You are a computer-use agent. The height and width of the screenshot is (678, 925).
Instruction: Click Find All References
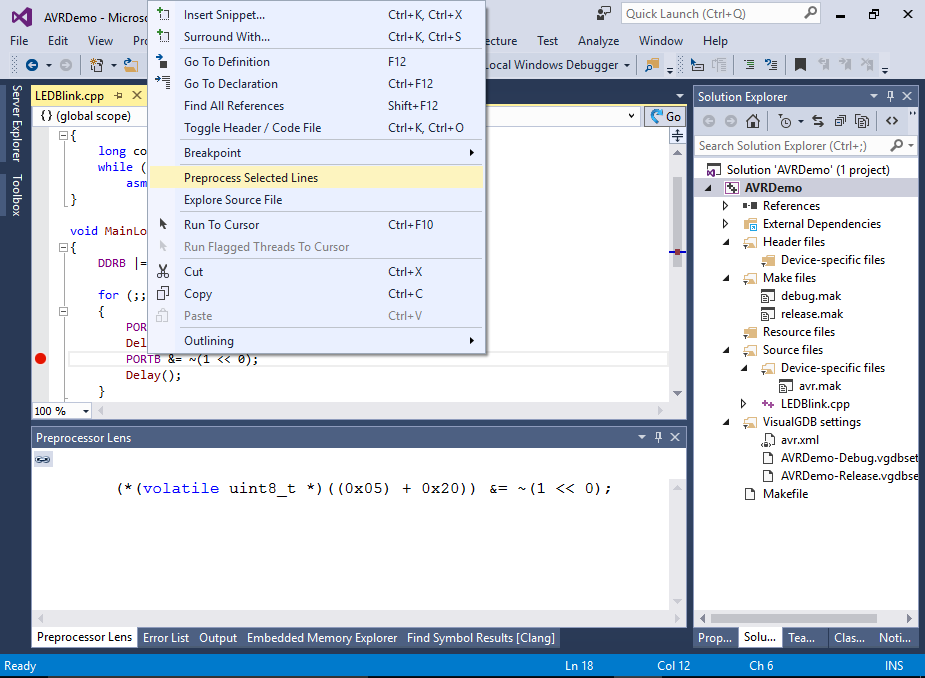click(316, 106)
